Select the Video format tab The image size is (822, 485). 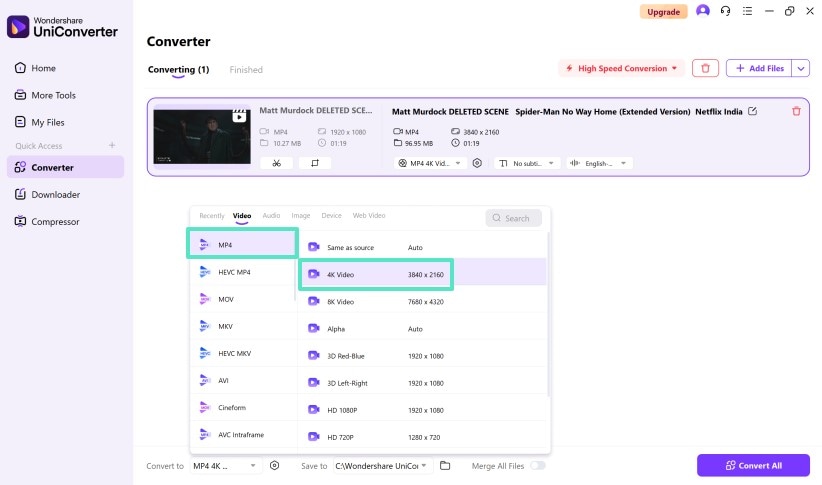click(242, 215)
